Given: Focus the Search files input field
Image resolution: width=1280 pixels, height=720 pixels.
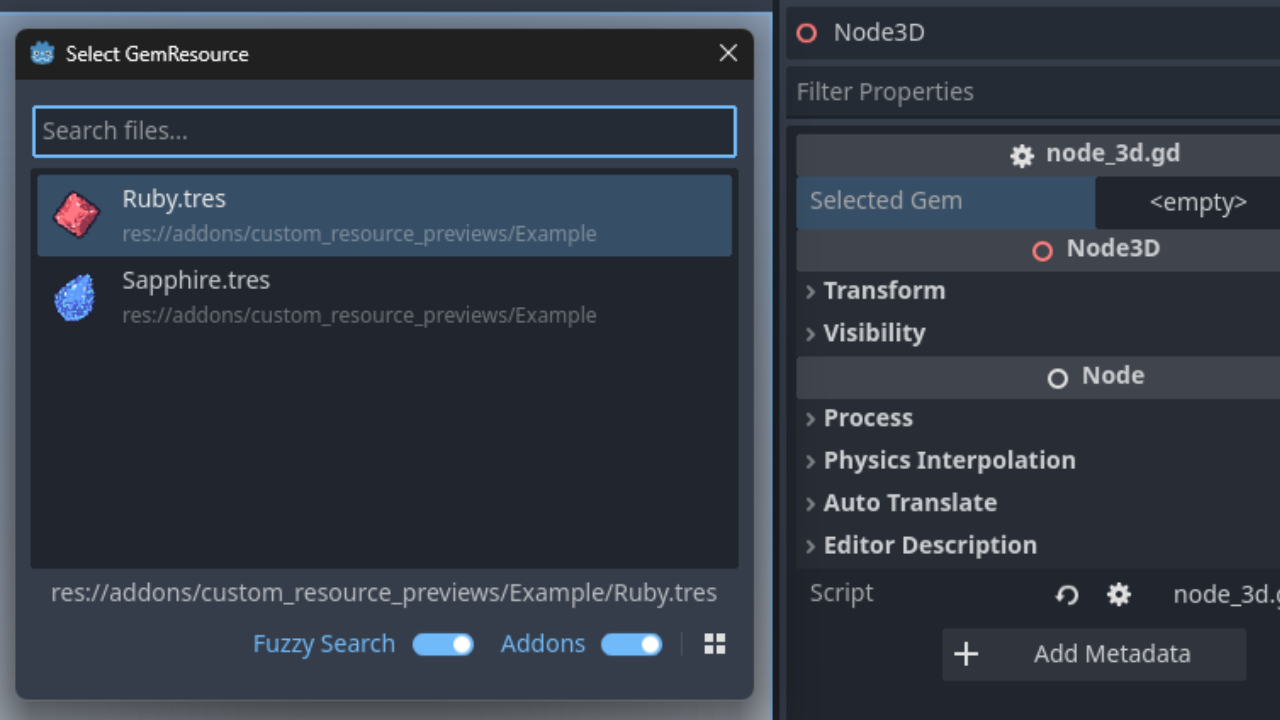Looking at the screenshot, I should [384, 131].
